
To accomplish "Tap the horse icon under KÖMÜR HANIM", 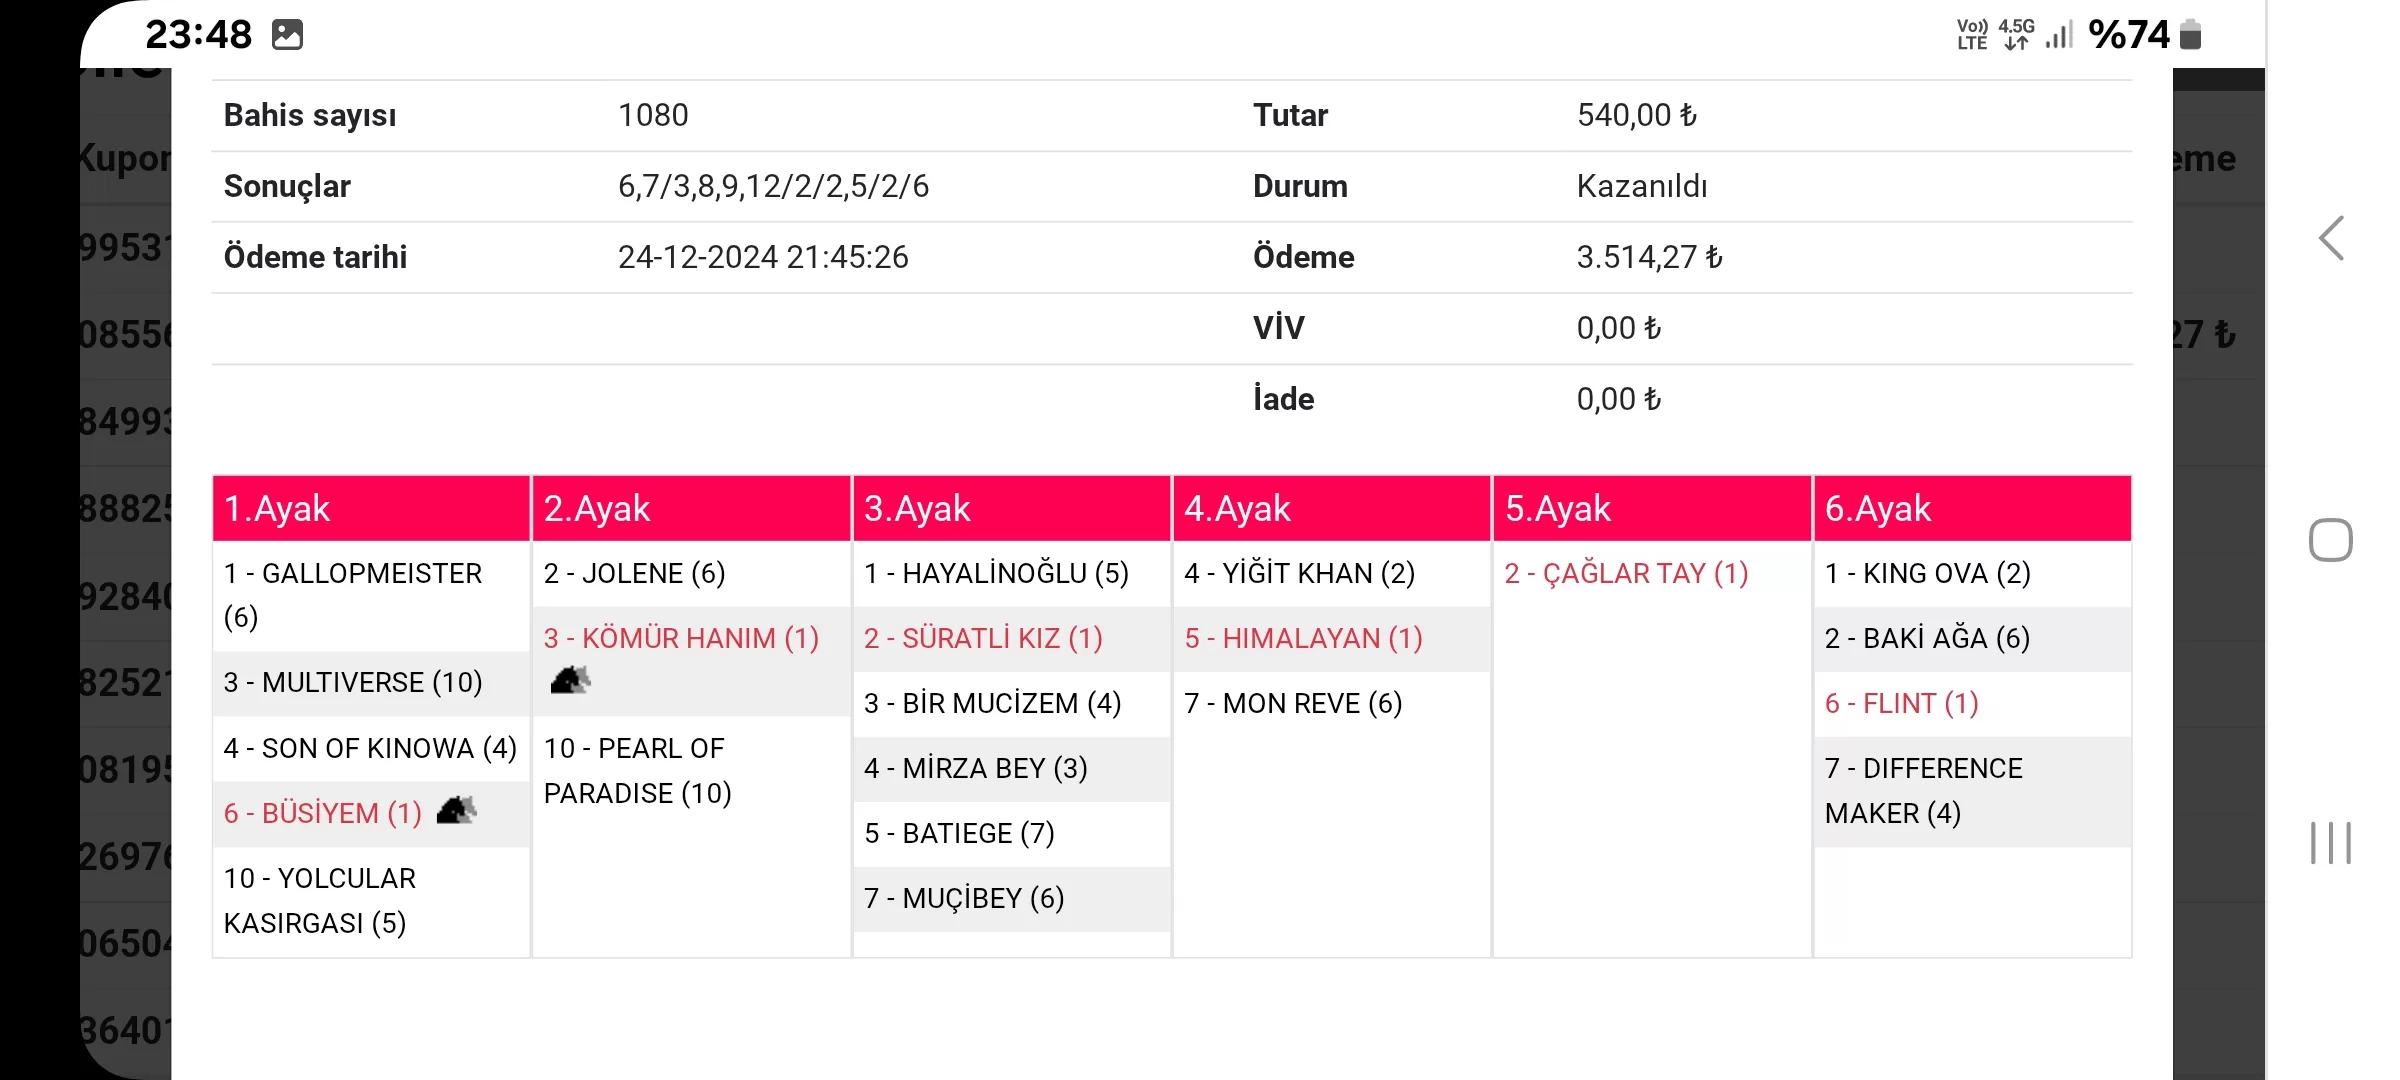I will (570, 681).
